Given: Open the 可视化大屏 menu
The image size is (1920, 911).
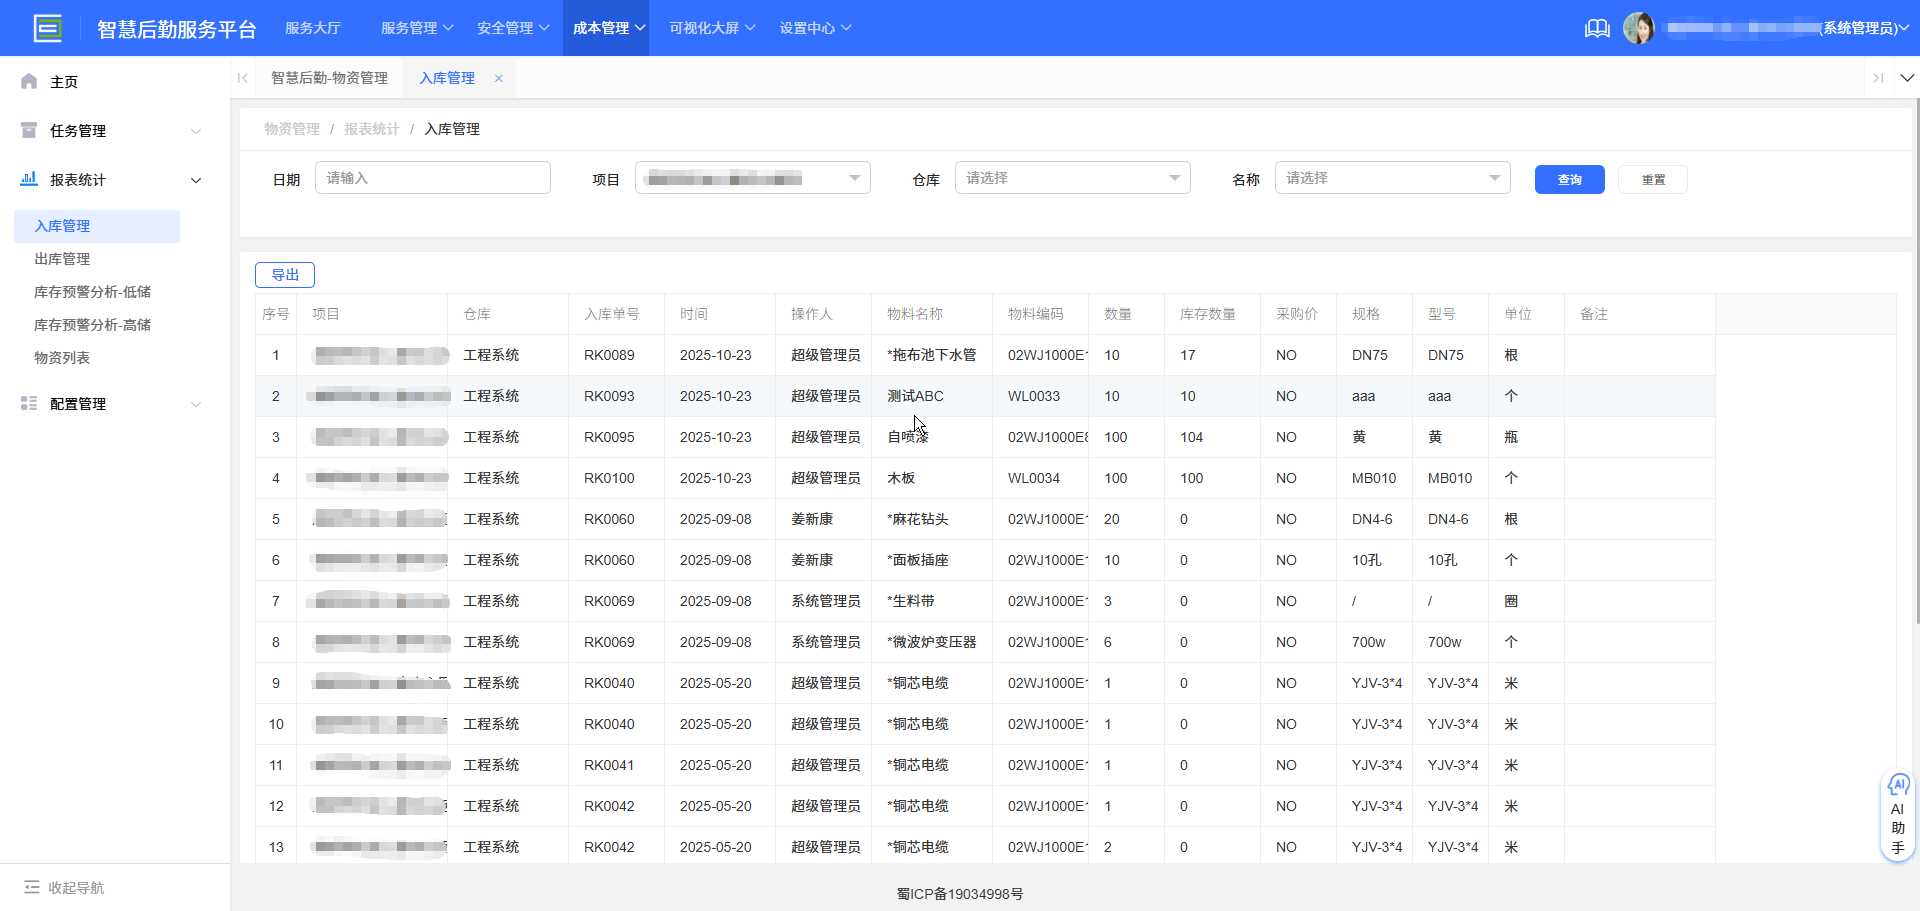Looking at the screenshot, I should coord(711,28).
